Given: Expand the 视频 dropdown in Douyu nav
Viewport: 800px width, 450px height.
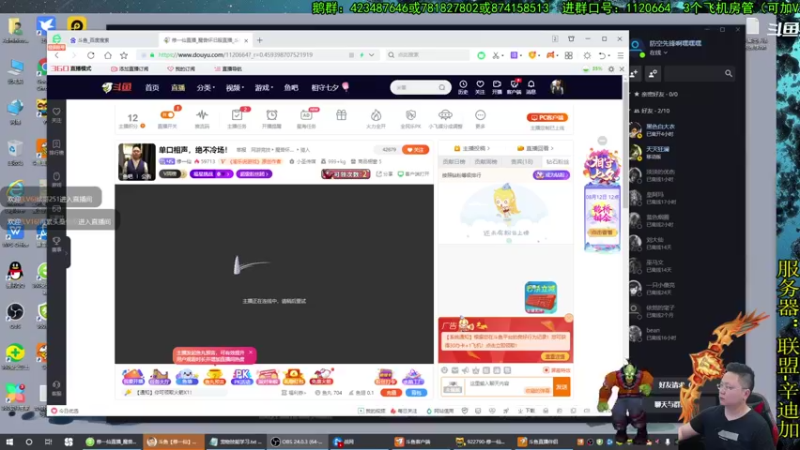Looking at the screenshot, I should 235,88.
